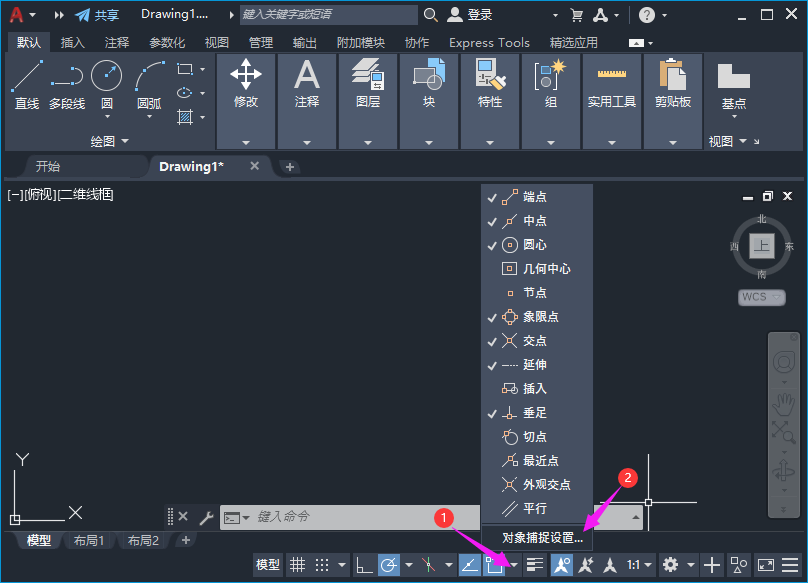
Task: Open the command line customize wrench icon
Action: click(x=206, y=517)
